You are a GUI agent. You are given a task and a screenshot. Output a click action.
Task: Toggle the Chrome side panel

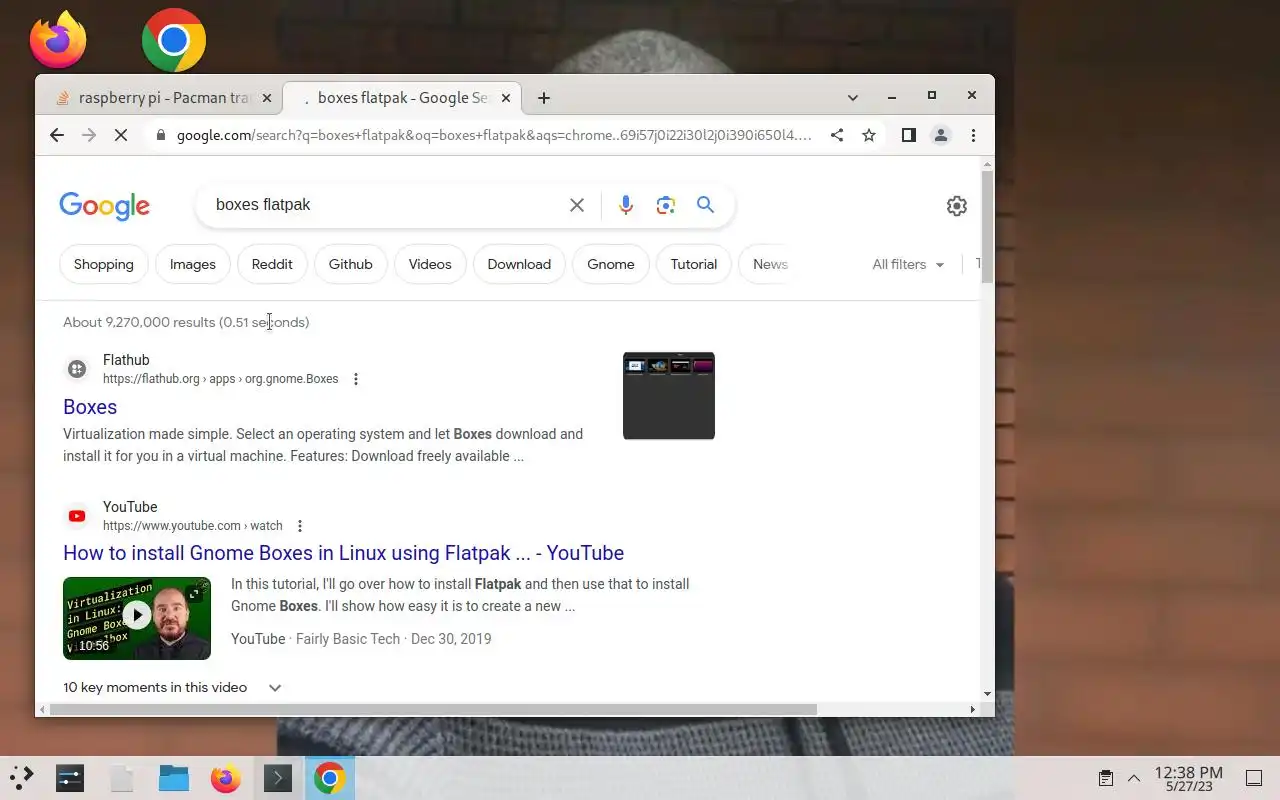(908, 135)
